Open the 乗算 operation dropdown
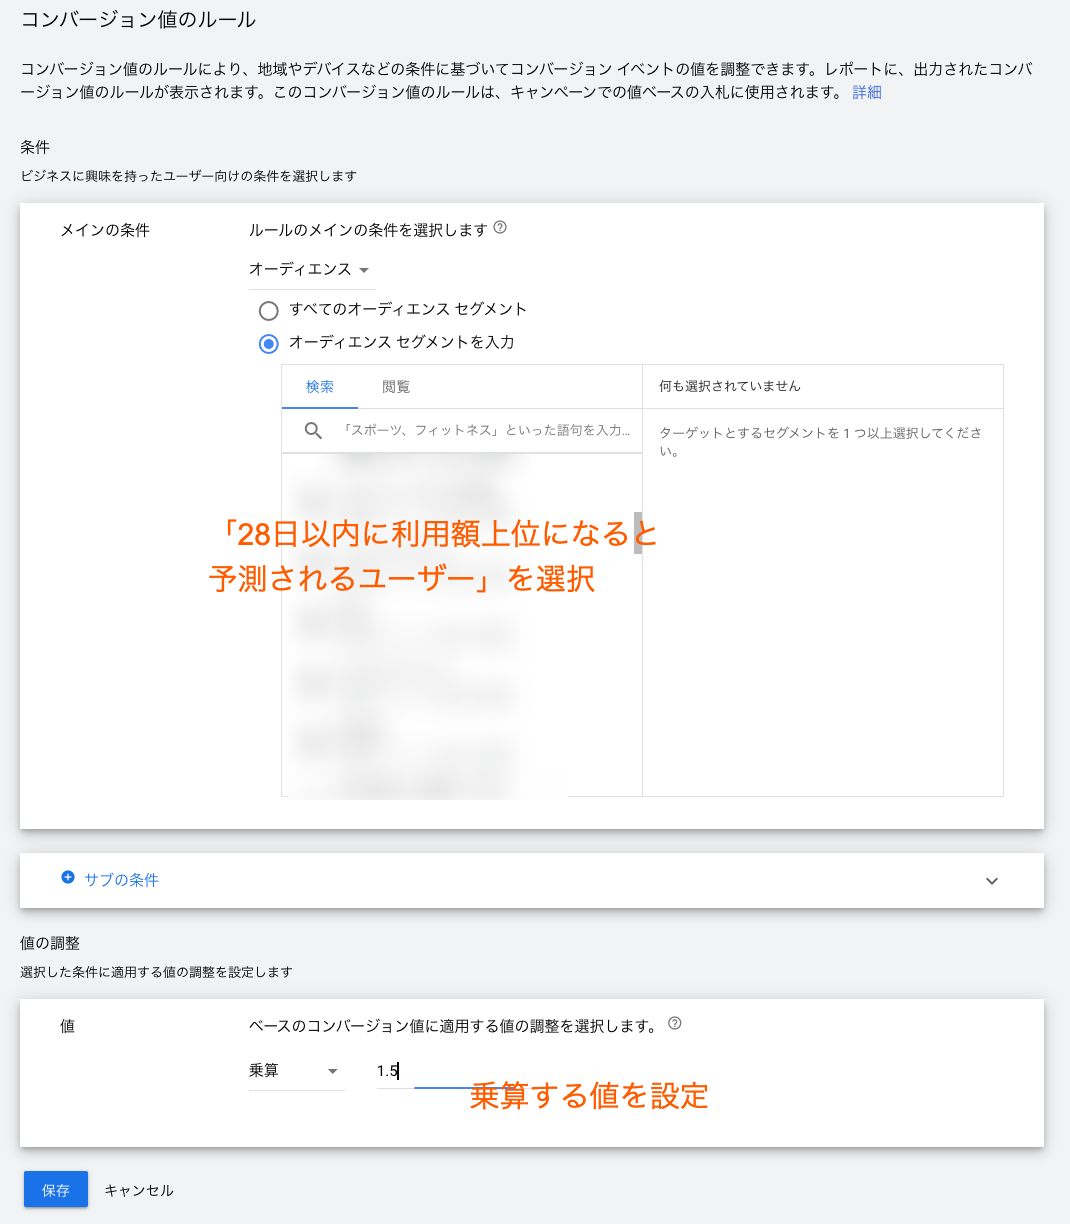Image resolution: width=1070 pixels, height=1224 pixels. 295,1071
